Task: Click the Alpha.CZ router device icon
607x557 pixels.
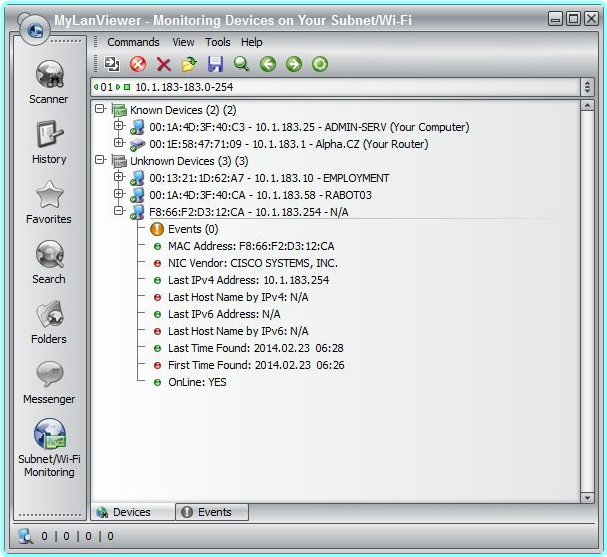Action: tap(137, 144)
